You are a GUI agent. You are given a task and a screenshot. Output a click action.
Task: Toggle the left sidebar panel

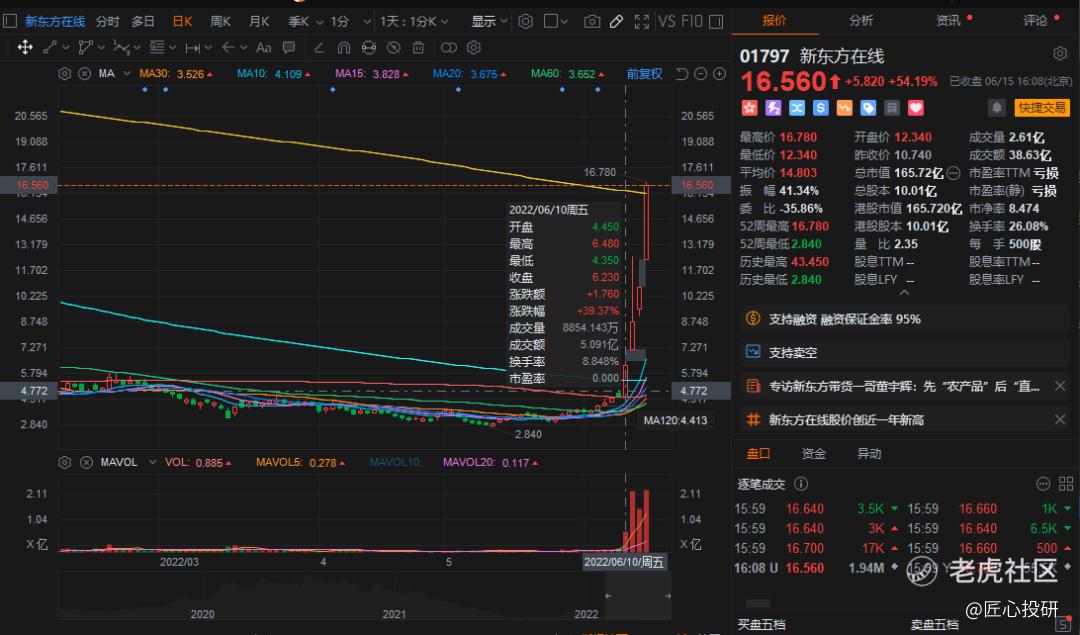(10, 21)
